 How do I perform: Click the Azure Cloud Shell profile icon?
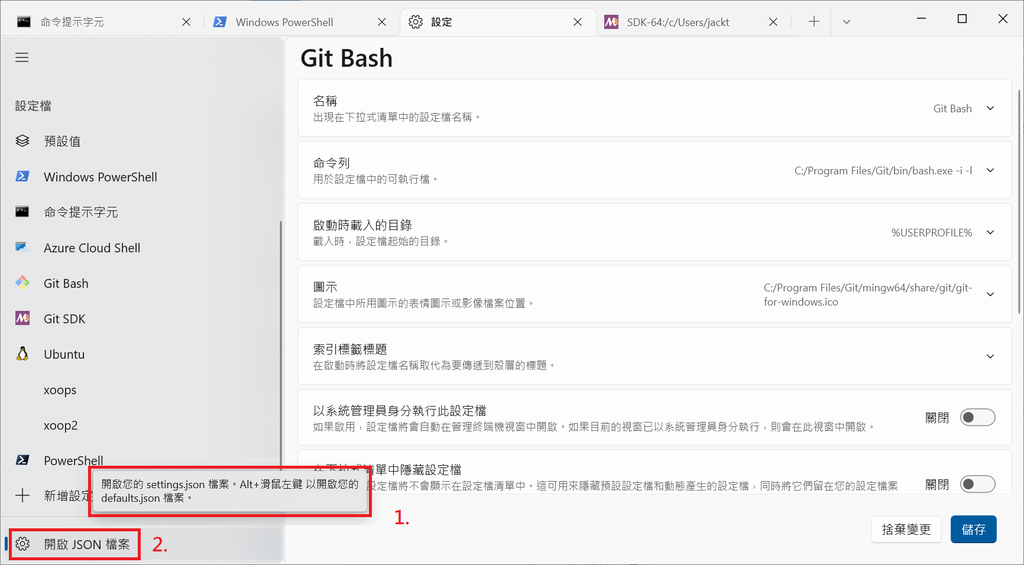(x=22, y=248)
